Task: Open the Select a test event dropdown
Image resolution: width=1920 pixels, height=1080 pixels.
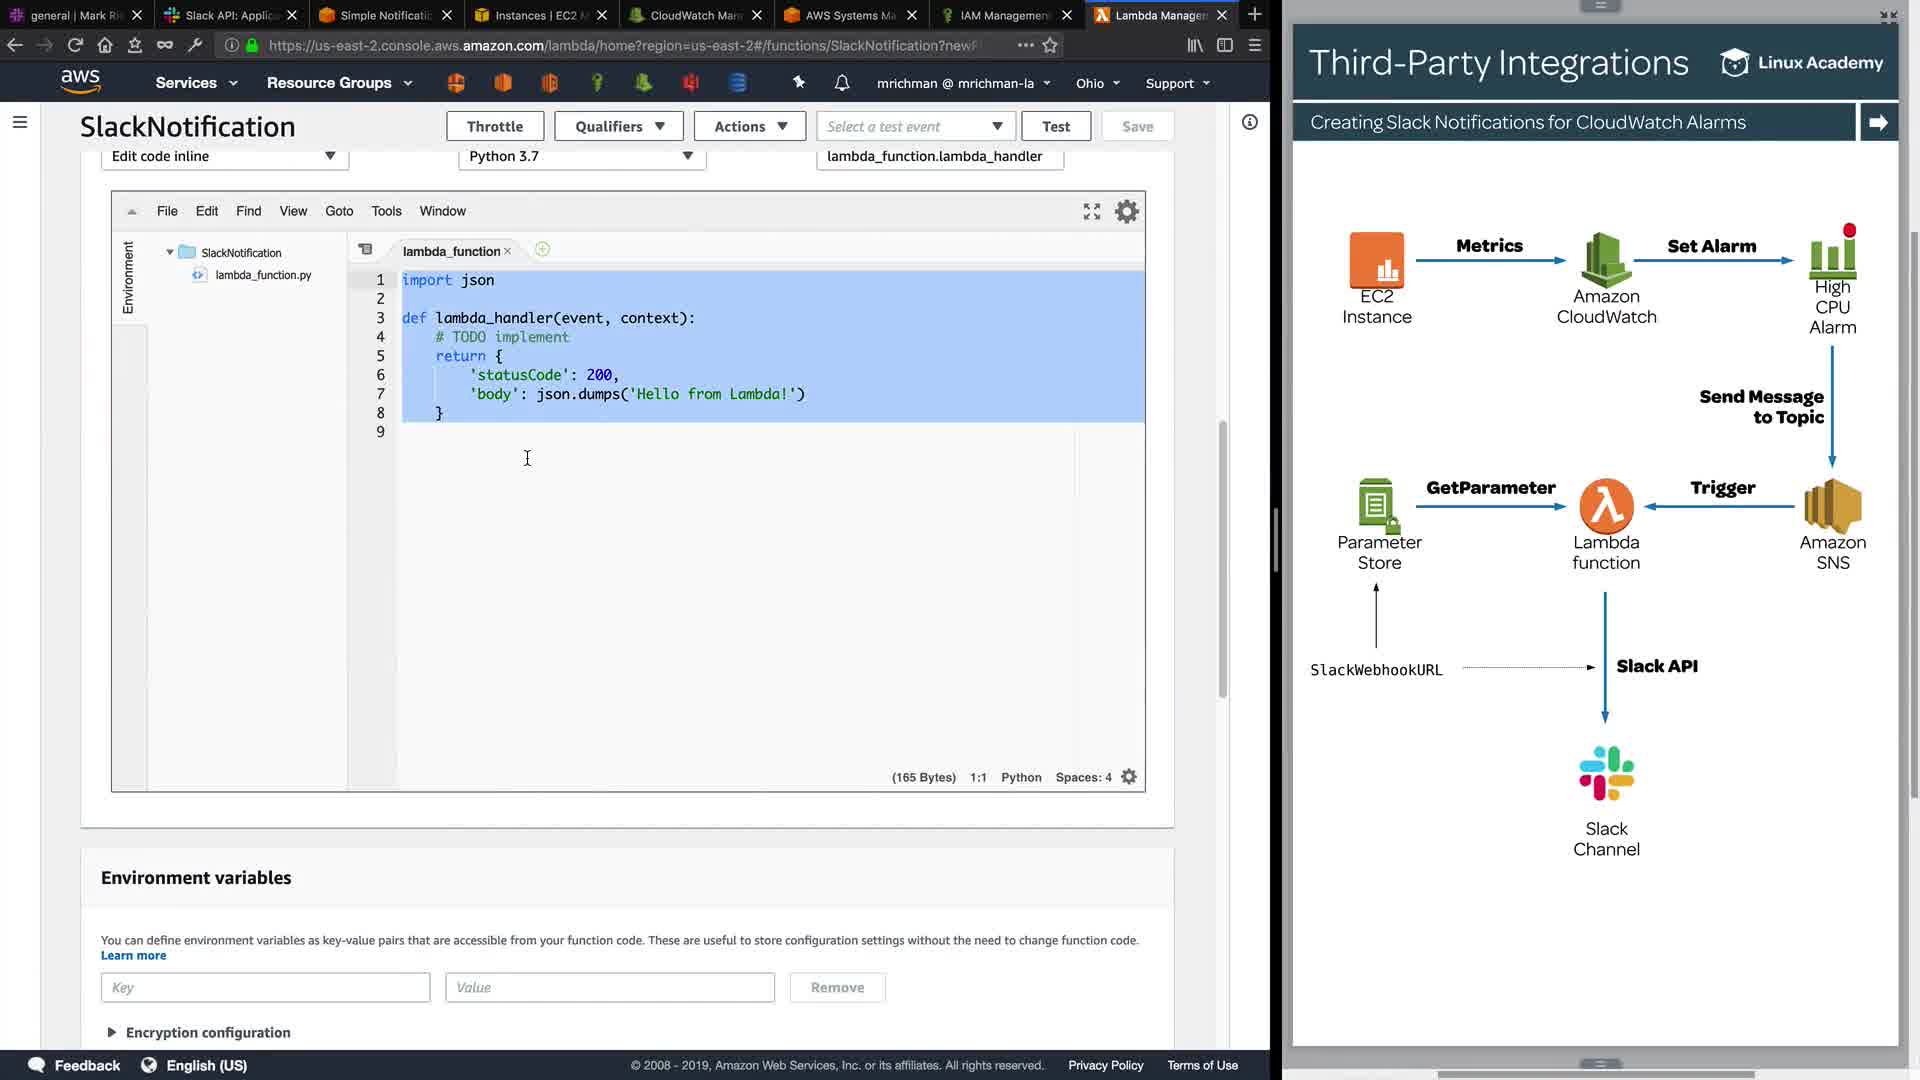Action: click(915, 126)
